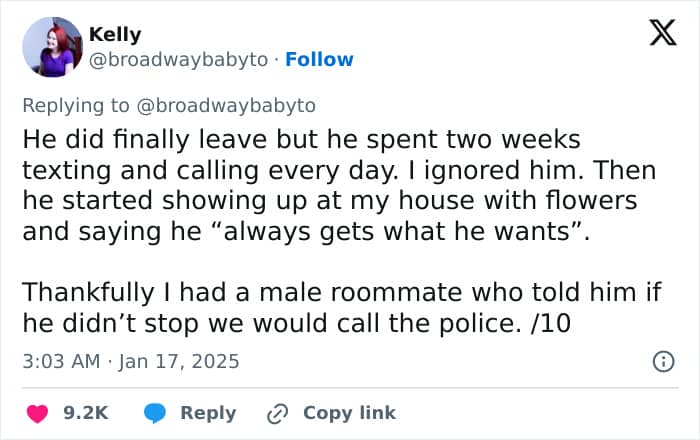Select the Reply text button
This screenshot has height=440, width=700.
(208, 414)
